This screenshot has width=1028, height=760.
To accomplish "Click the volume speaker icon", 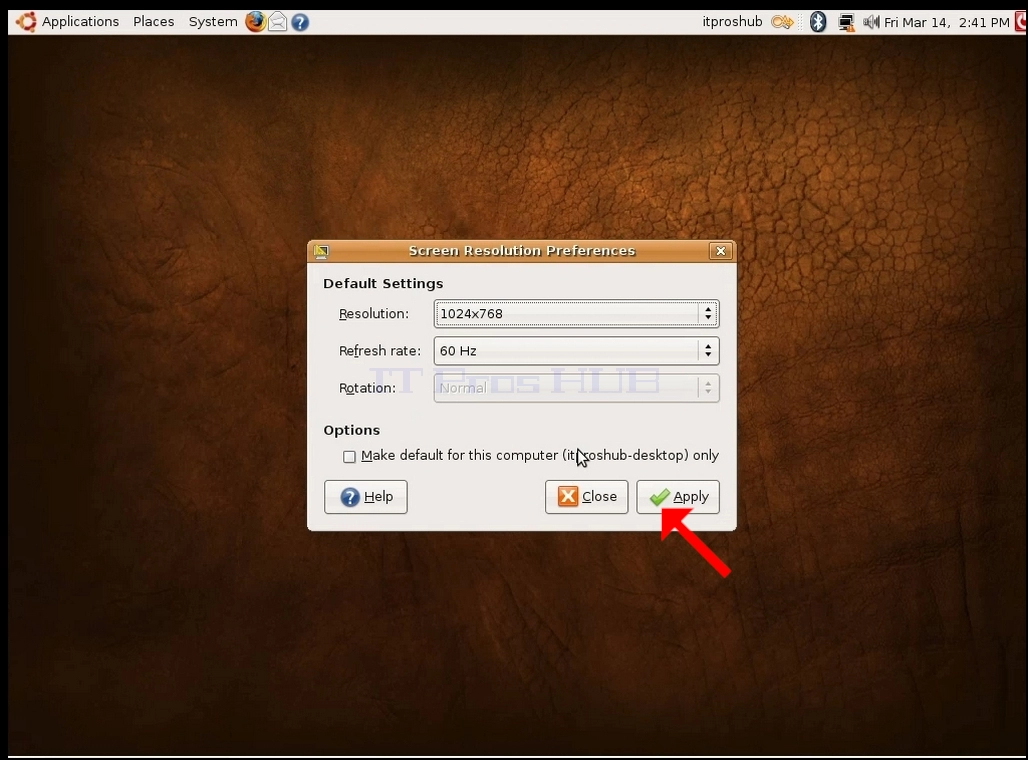I will click(x=871, y=22).
